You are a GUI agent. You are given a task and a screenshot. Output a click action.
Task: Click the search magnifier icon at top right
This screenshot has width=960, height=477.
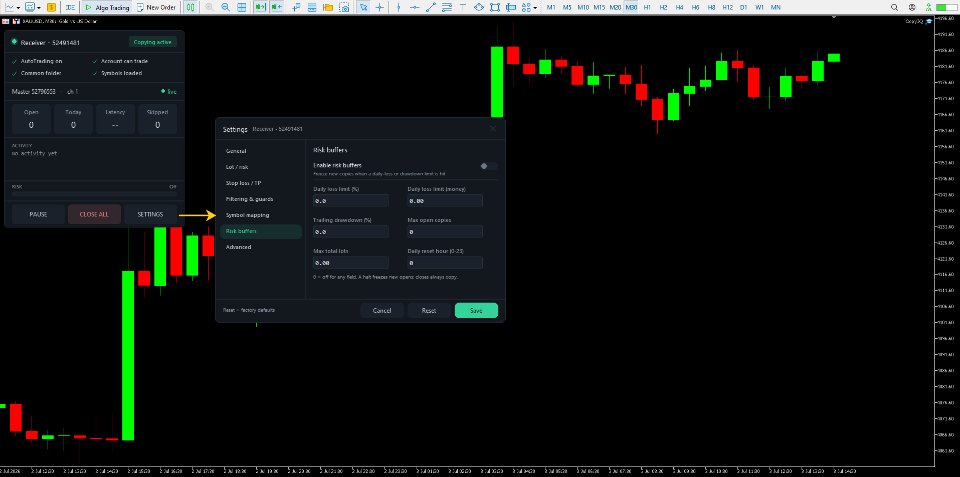(x=895, y=7)
